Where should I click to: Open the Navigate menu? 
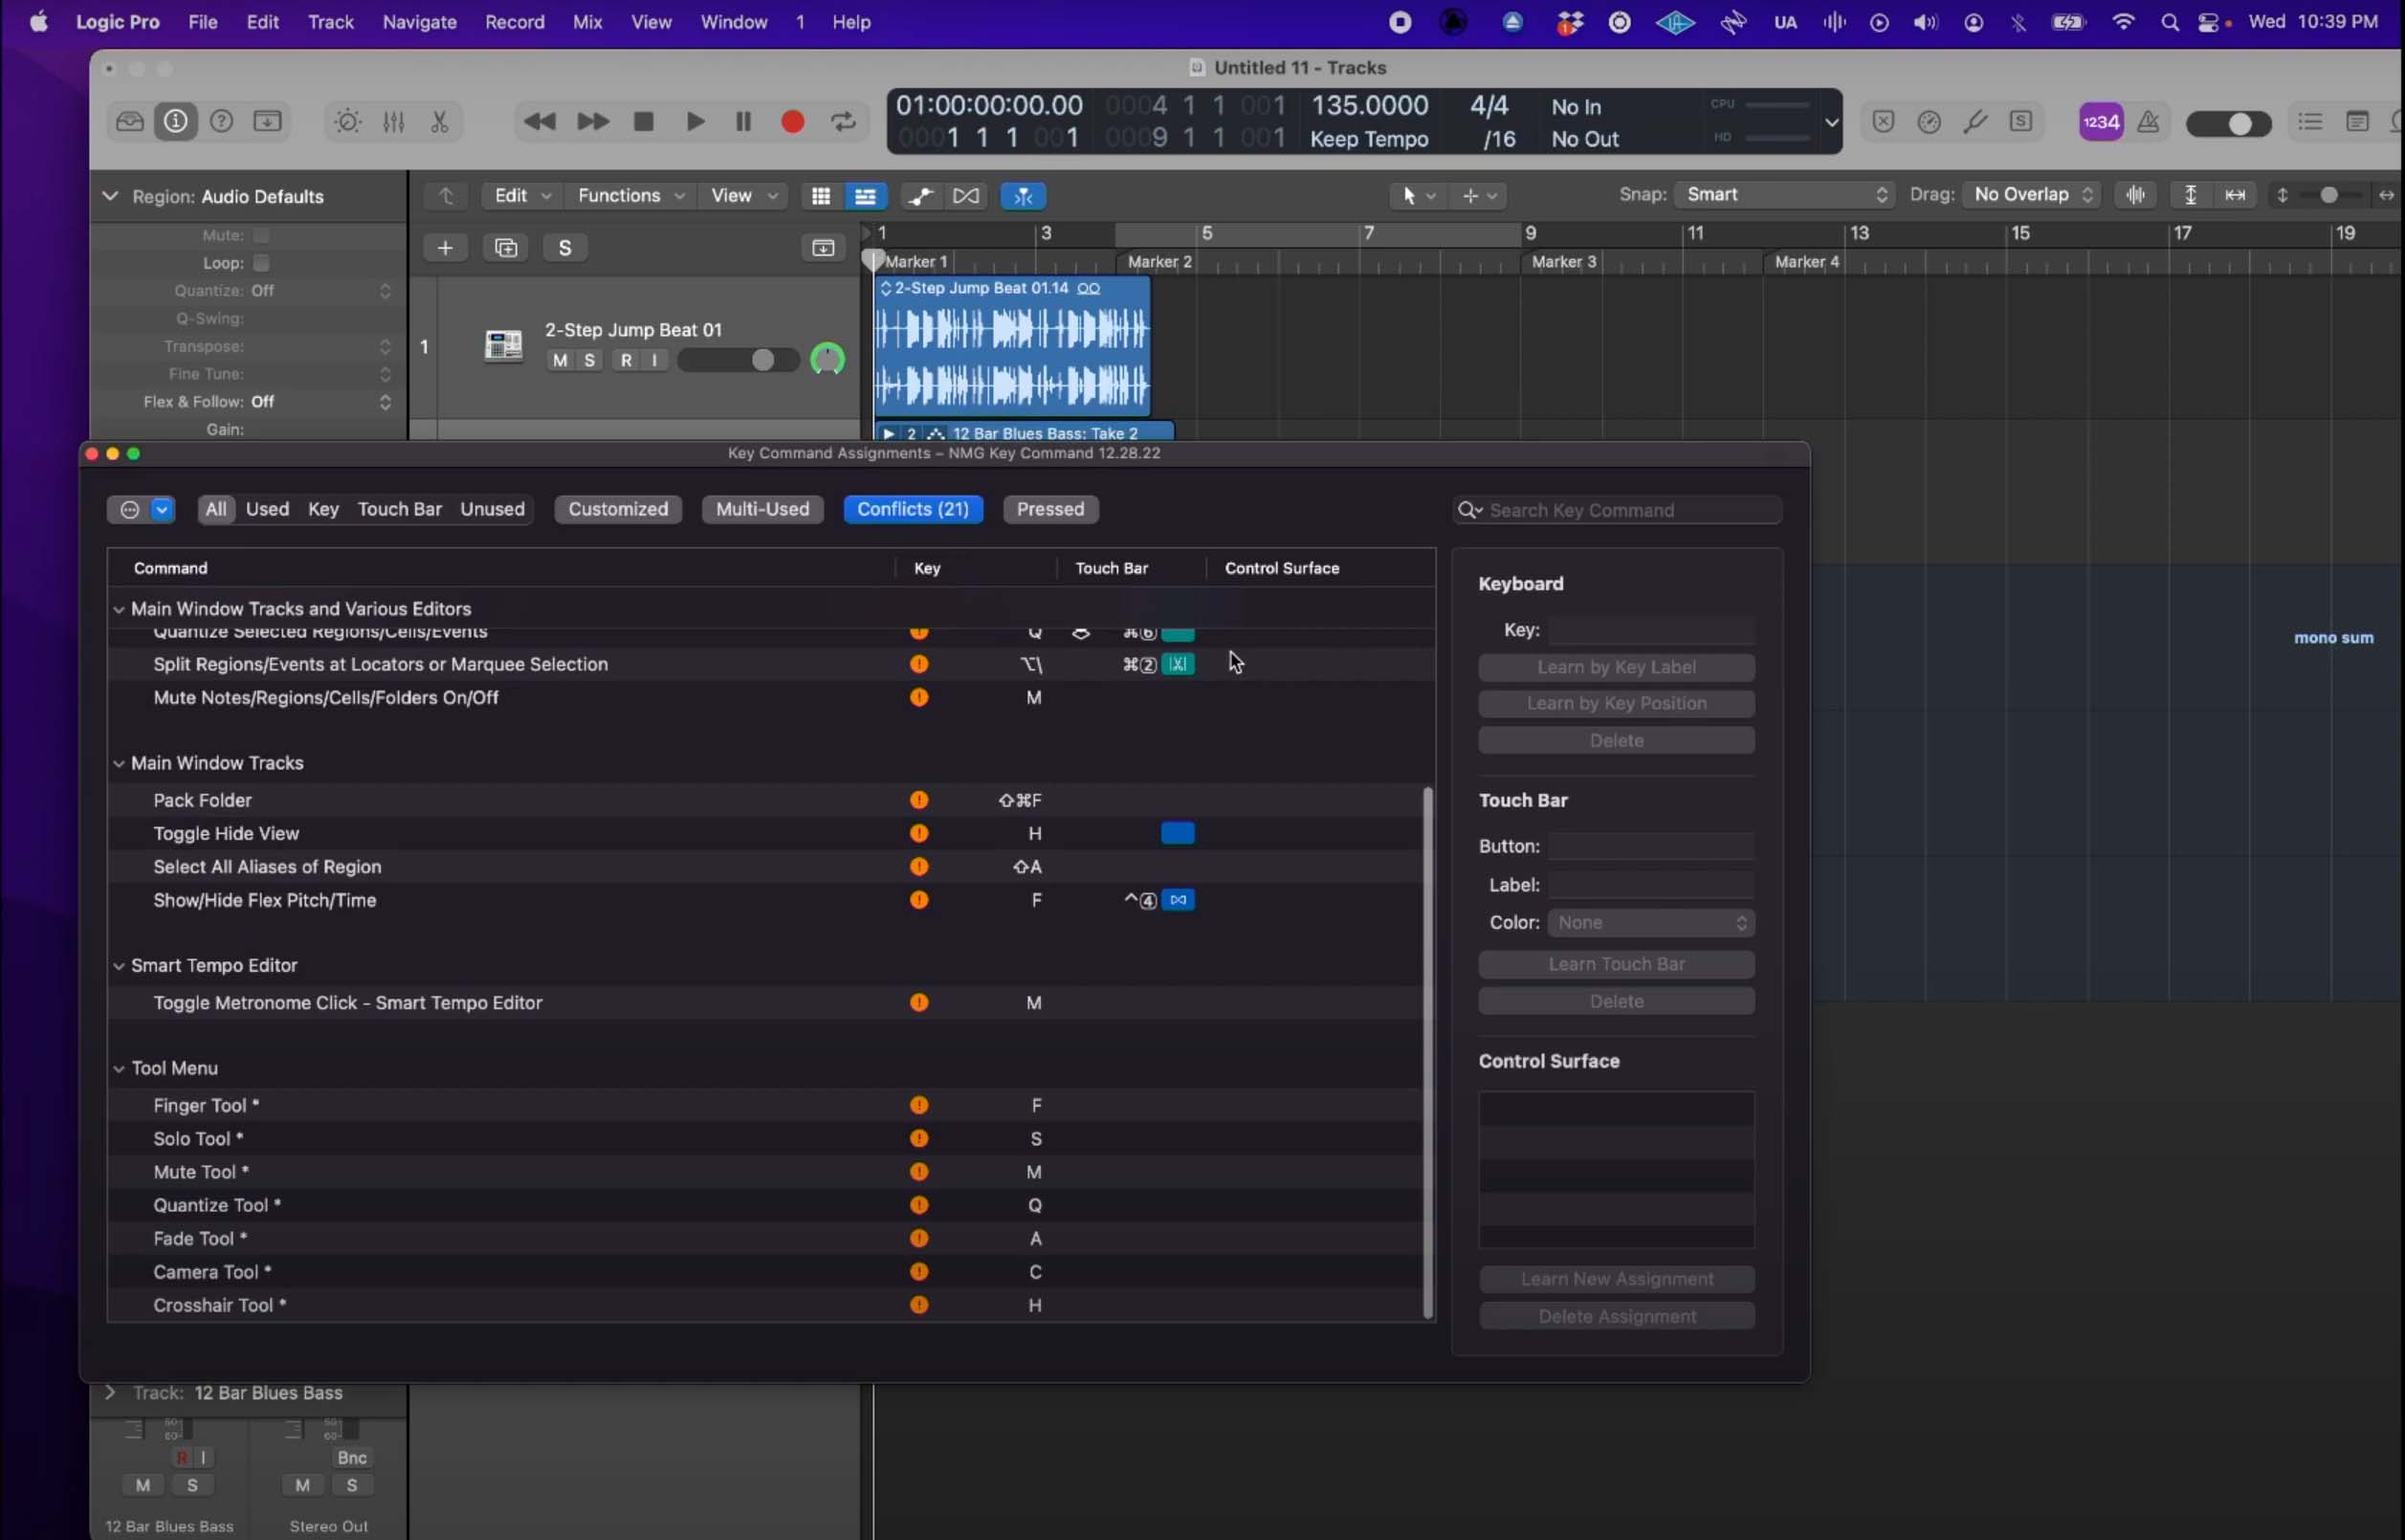tap(419, 22)
